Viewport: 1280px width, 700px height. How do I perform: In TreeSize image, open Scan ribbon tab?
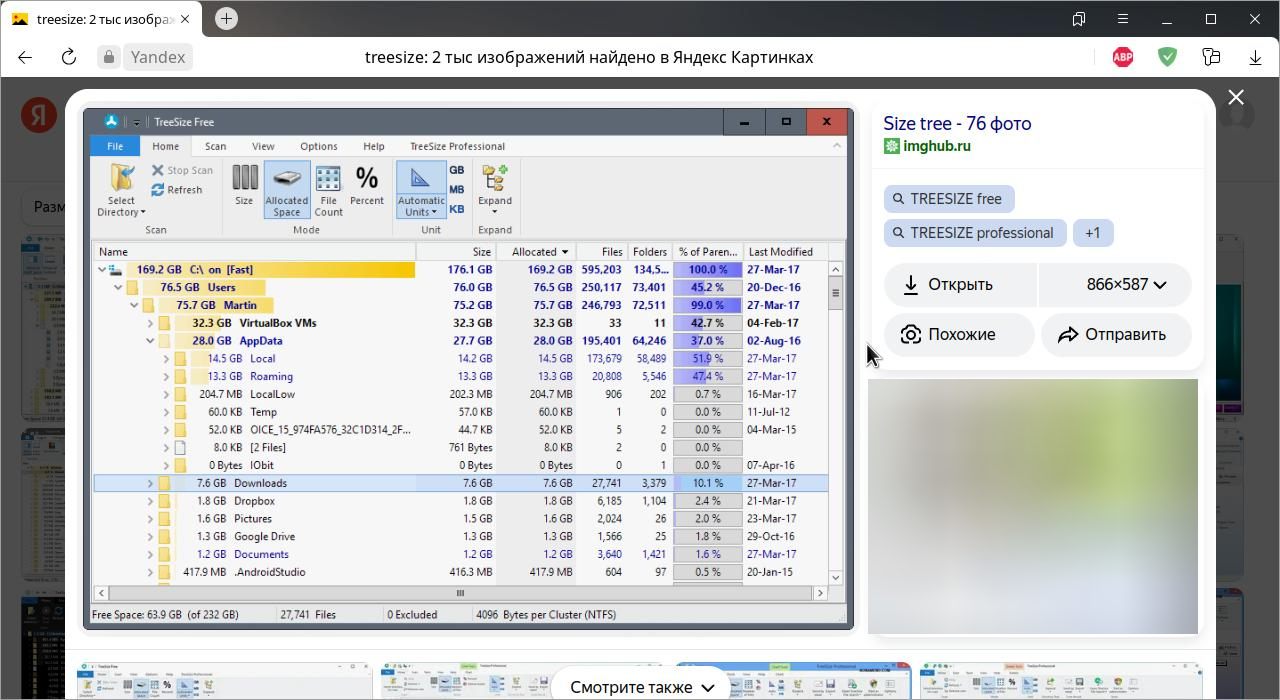coord(215,146)
